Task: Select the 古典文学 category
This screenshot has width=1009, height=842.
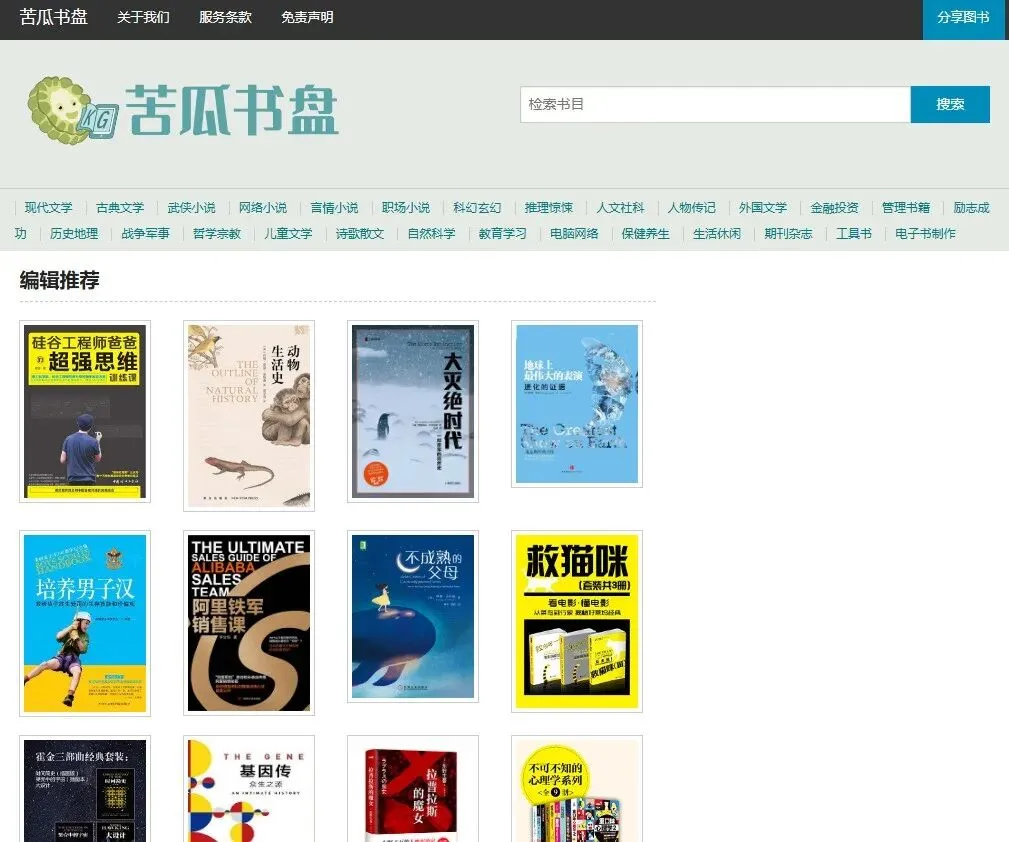Action: pos(120,207)
